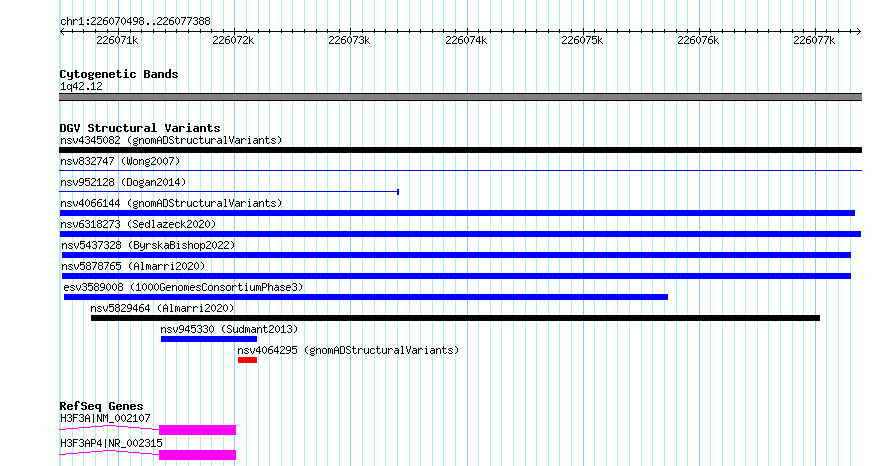Select the blue nsv6318273 variant bar
Screen dimensions: 890x466
tap(460, 234)
